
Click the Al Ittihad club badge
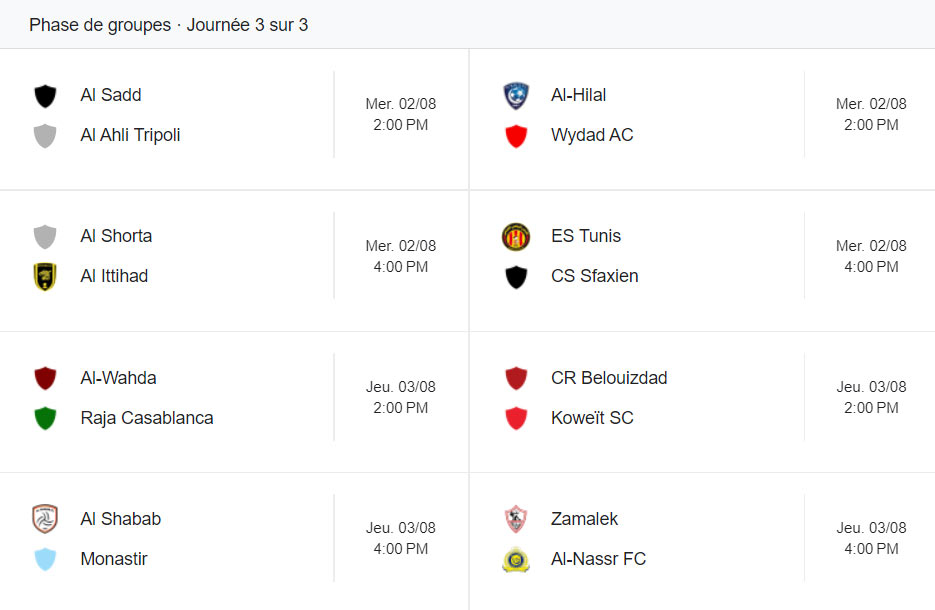point(45,277)
